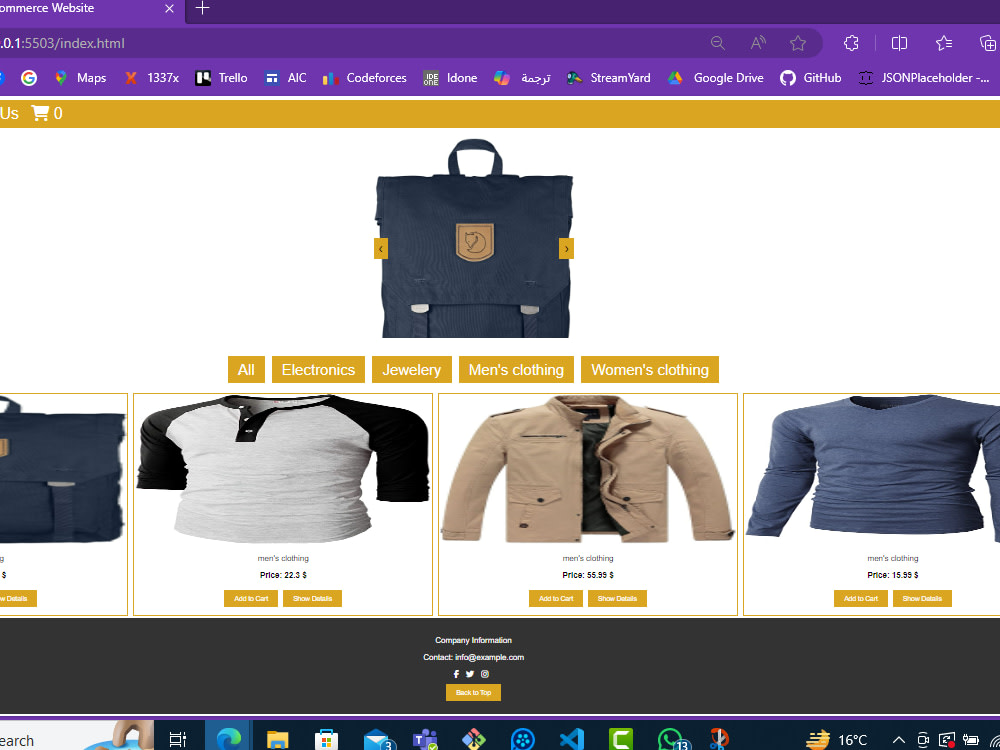This screenshot has width=1000, height=750.
Task: Filter products by Women's clothing
Action: click(x=650, y=370)
